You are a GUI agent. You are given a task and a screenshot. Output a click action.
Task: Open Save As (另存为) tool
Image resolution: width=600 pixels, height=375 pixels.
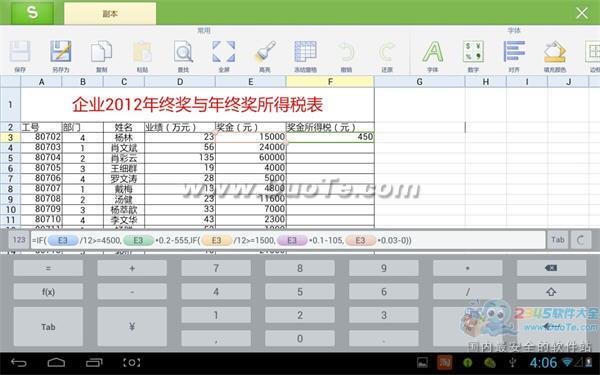[x=61, y=52]
